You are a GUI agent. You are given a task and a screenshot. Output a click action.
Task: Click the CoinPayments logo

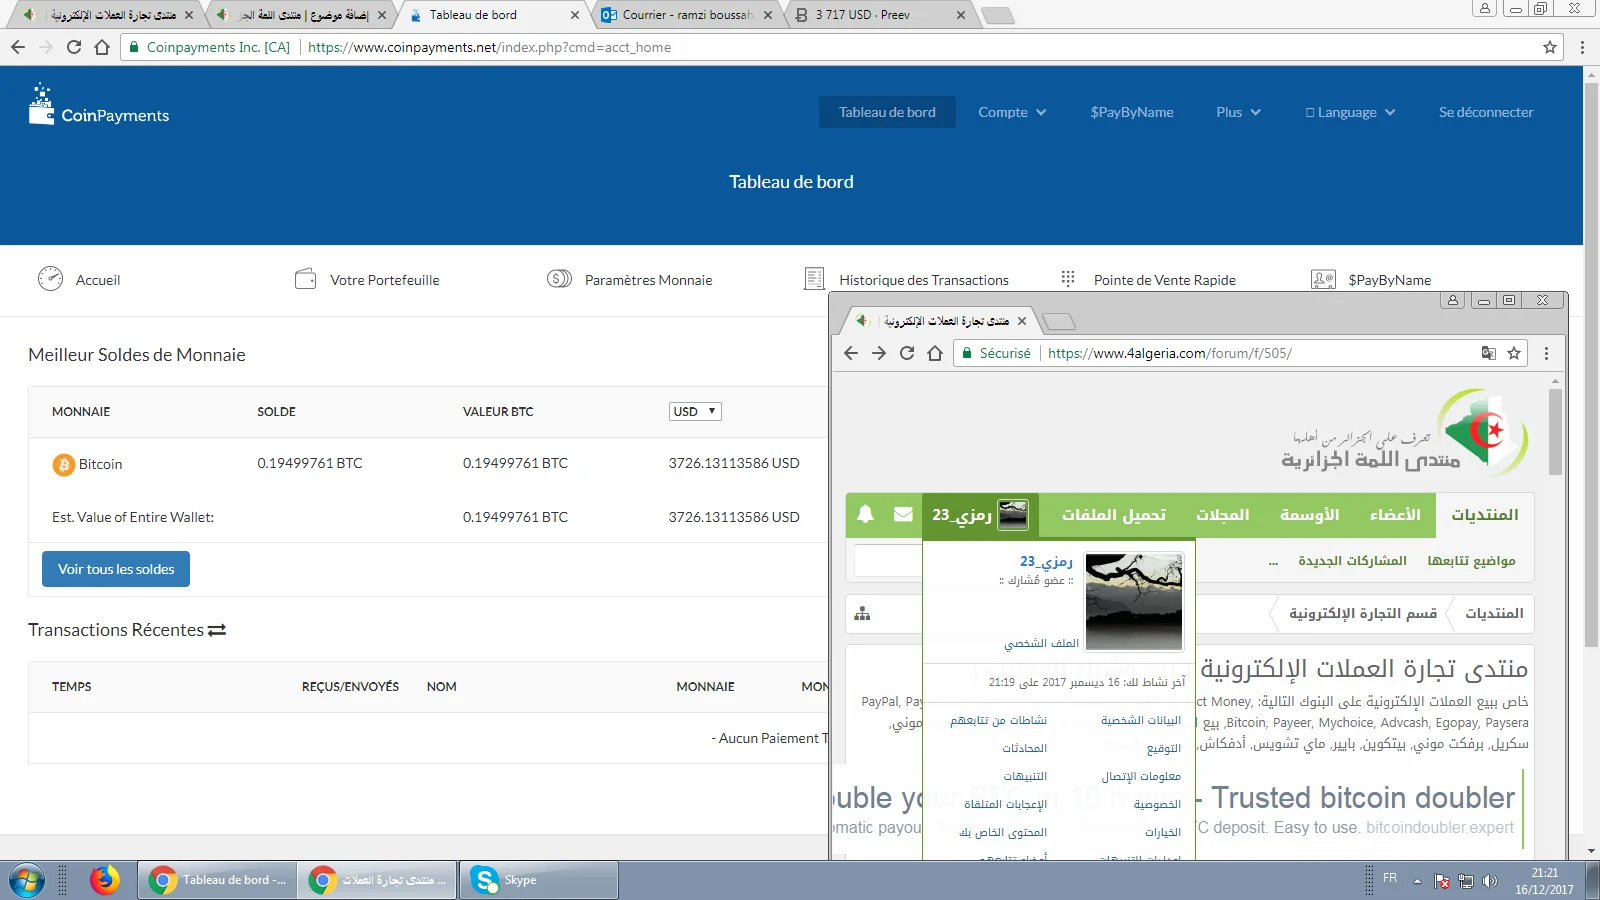(98, 106)
